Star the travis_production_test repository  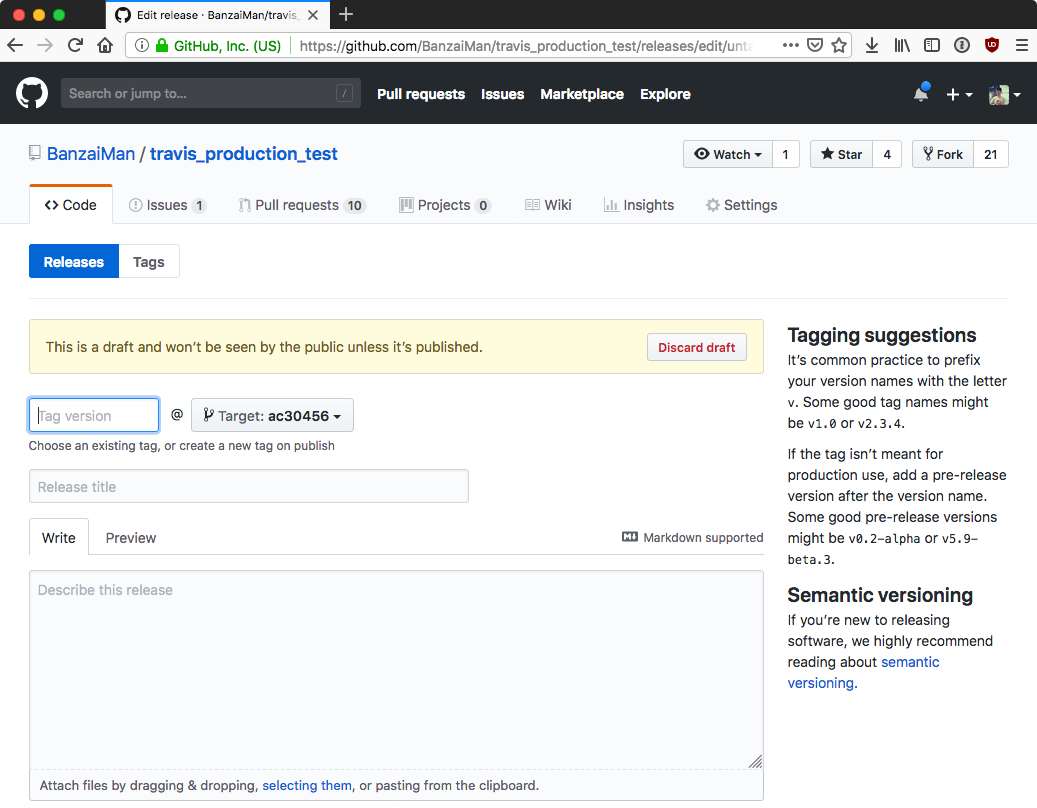(x=840, y=154)
